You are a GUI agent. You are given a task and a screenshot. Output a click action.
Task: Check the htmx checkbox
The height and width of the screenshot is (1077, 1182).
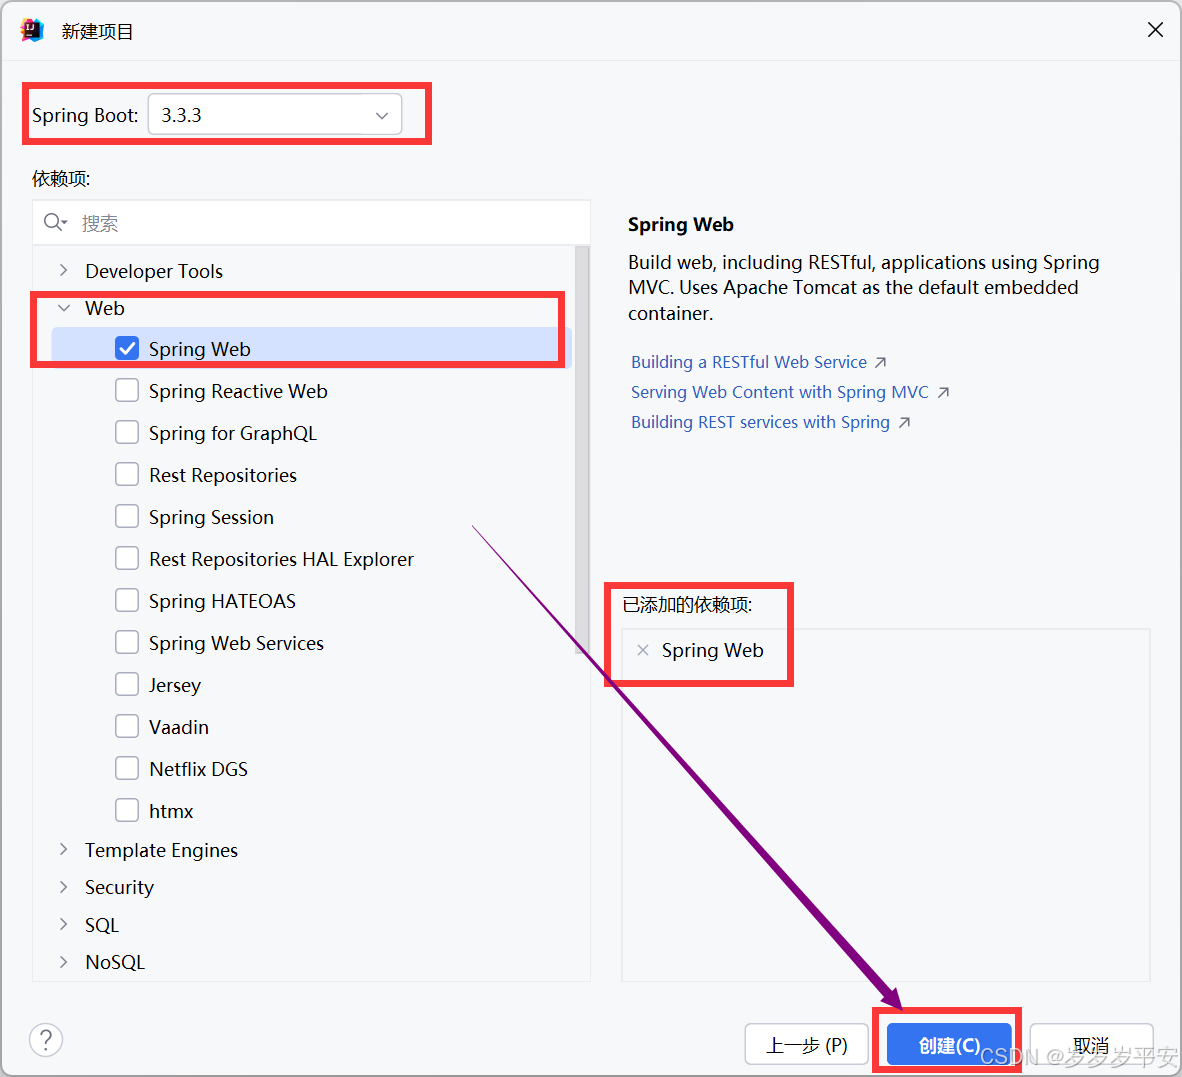pyautogui.click(x=127, y=810)
